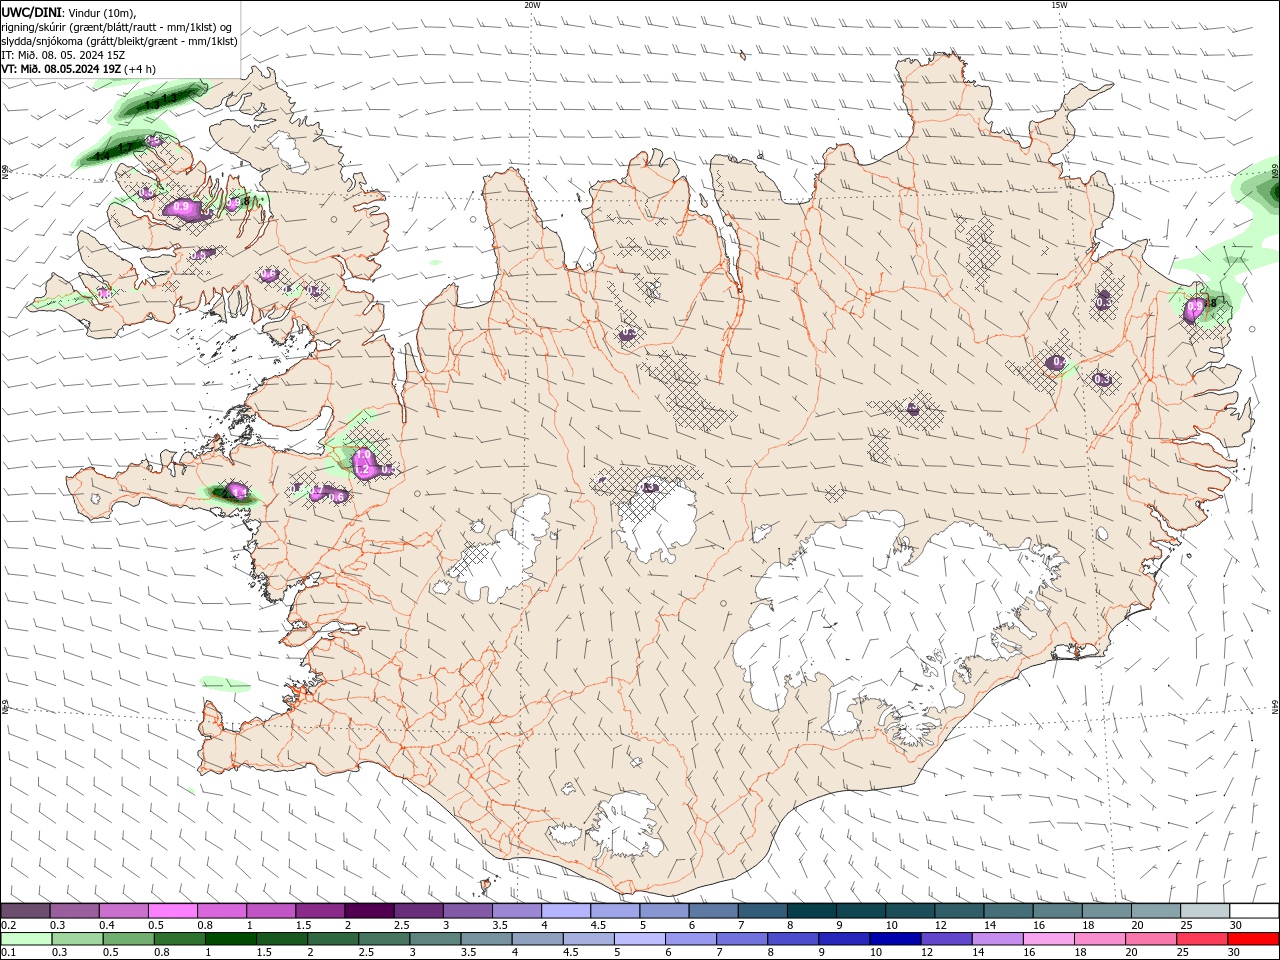Click the "(+4 h)" forecast offset text
The image size is (1280, 960).
[x=140, y=69]
